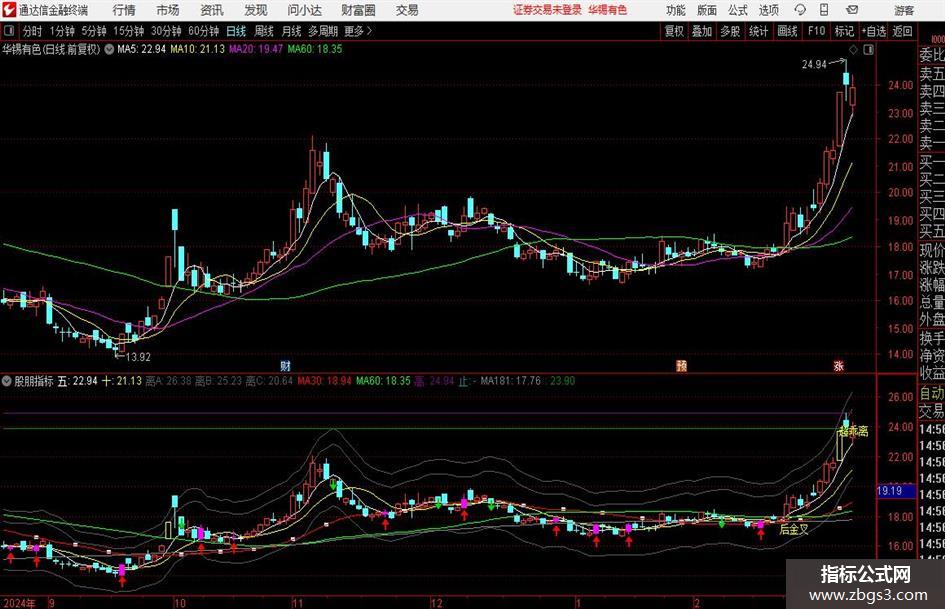This screenshot has width=945, height=609.
Task: Click 证券交易未登录 login link
Action: 547,10
